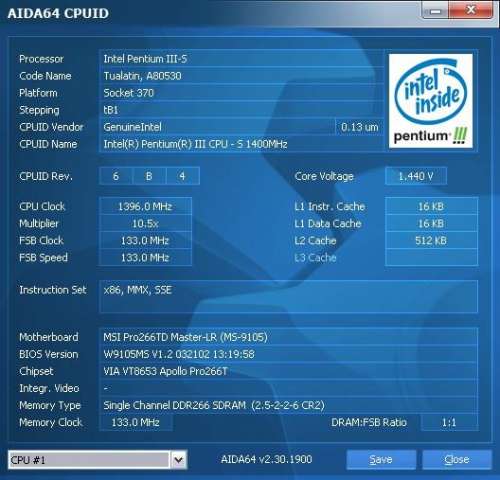This screenshot has height=480, width=500.
Task: Click the red X window close button
Action: click(471, 10)
